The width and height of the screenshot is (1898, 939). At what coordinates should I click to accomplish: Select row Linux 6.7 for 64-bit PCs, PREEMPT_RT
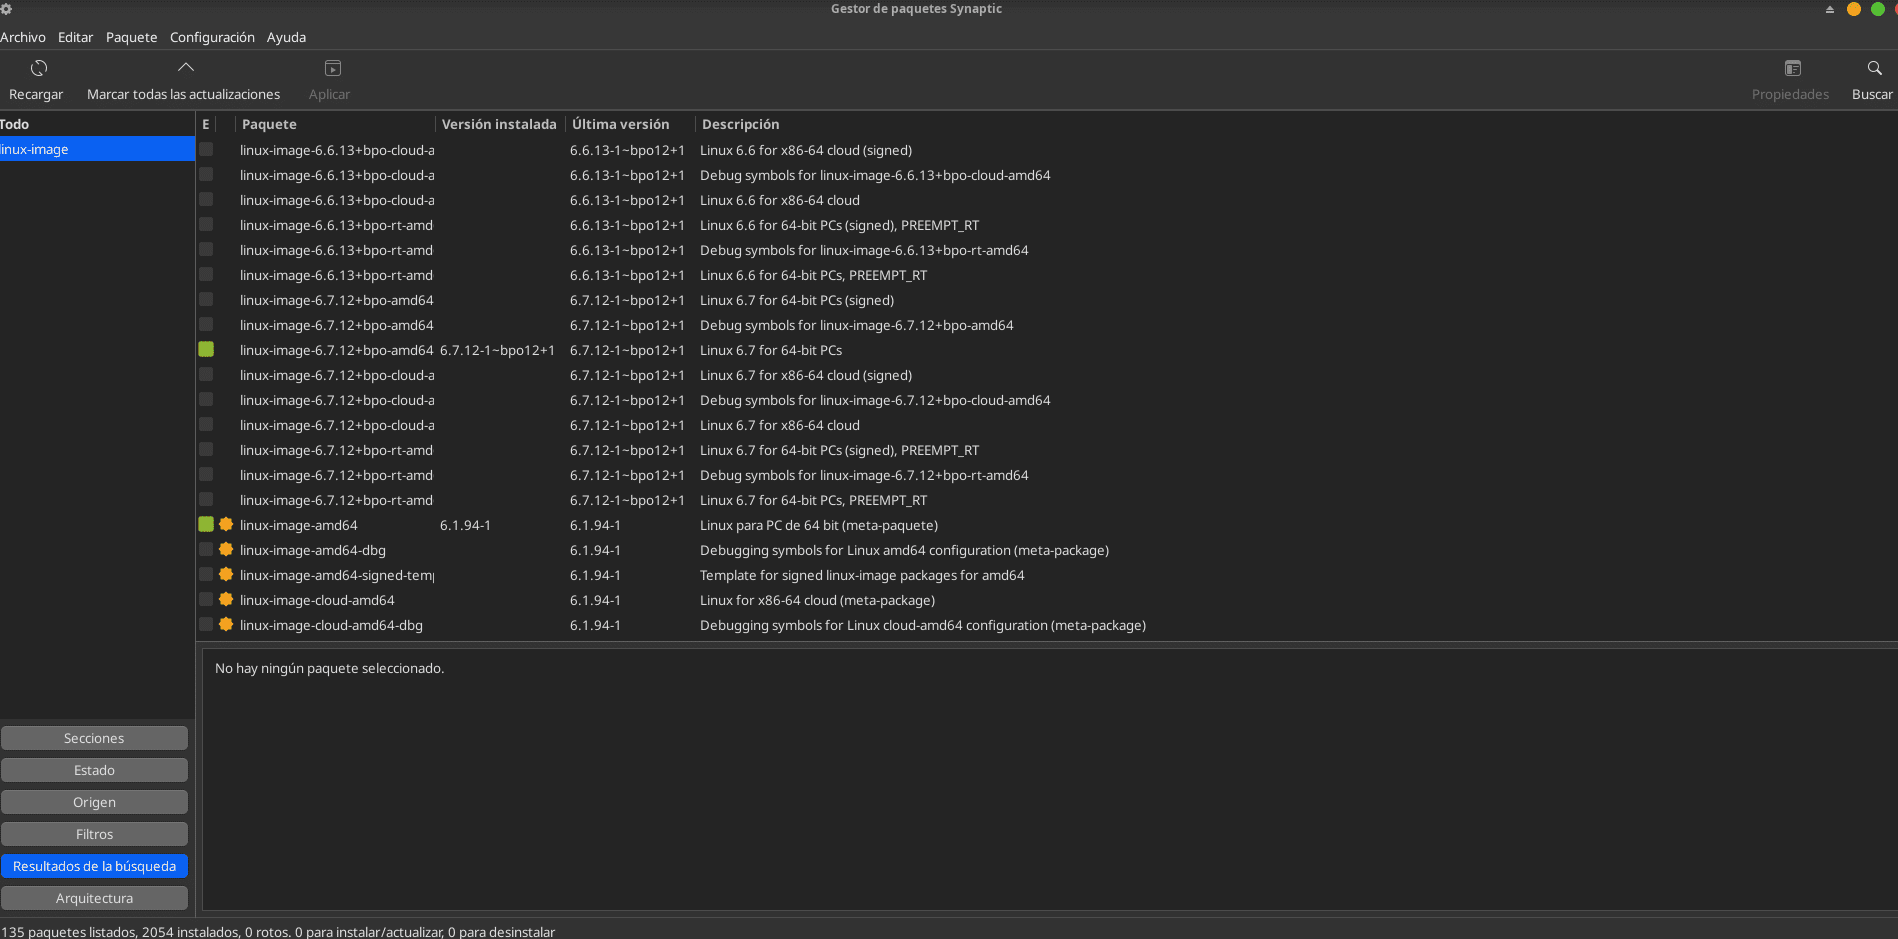coord(1047,500)
